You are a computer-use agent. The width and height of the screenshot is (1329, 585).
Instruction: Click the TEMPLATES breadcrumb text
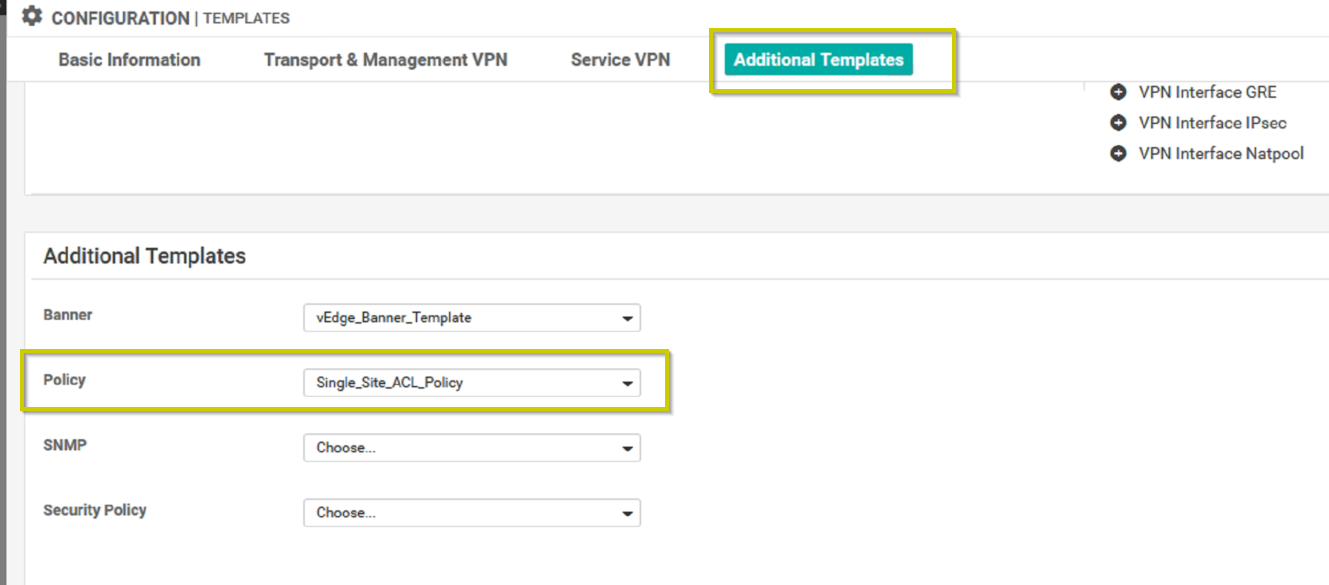[246, 18]
